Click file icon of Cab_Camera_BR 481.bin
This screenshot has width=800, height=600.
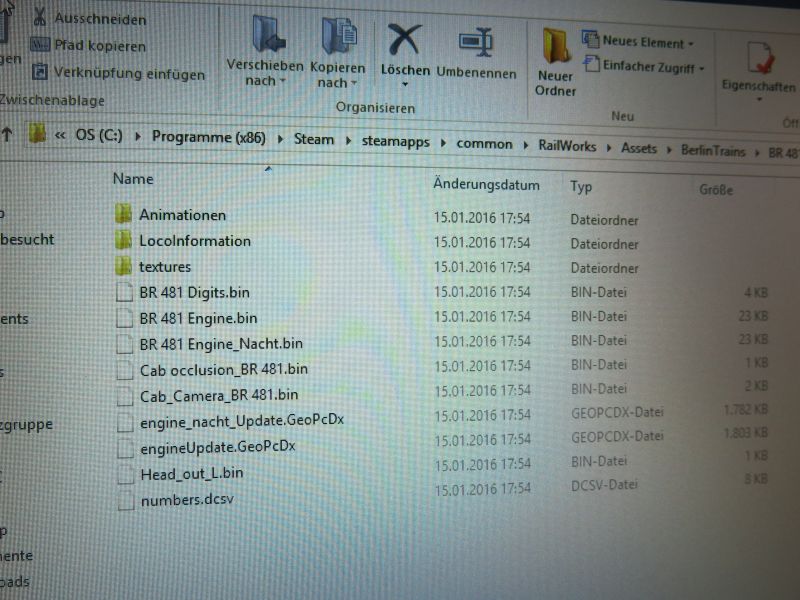coord(124,395)
